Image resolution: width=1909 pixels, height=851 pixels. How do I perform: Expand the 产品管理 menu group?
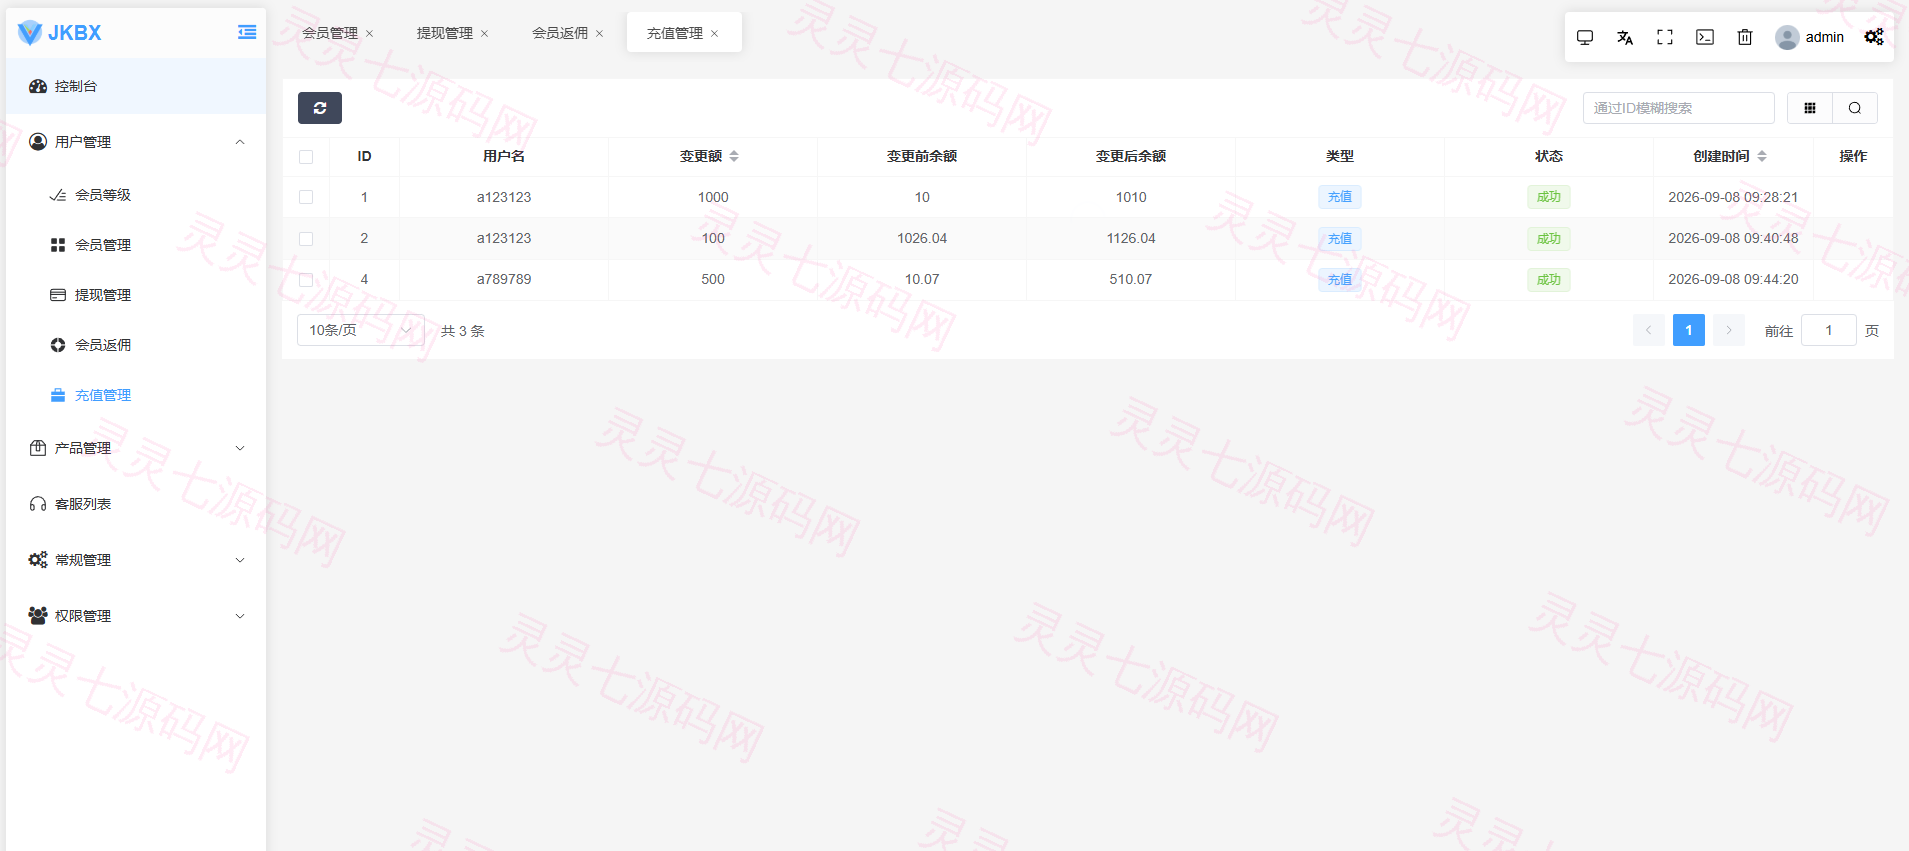(x=136, y=448)
